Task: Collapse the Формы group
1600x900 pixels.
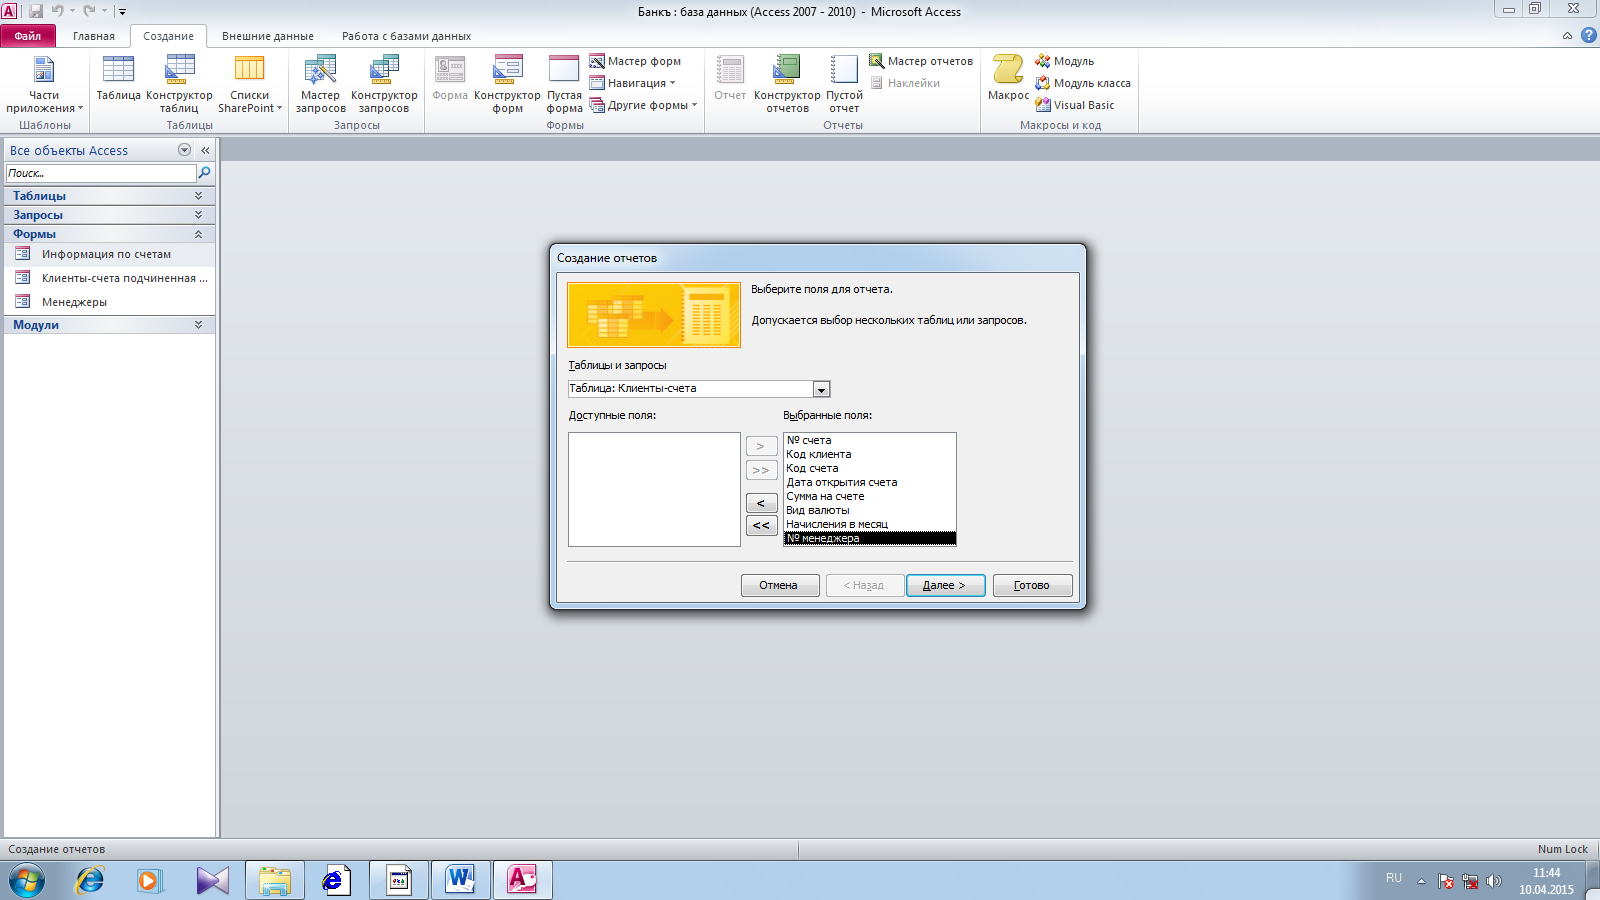Action: coord(109,234)
